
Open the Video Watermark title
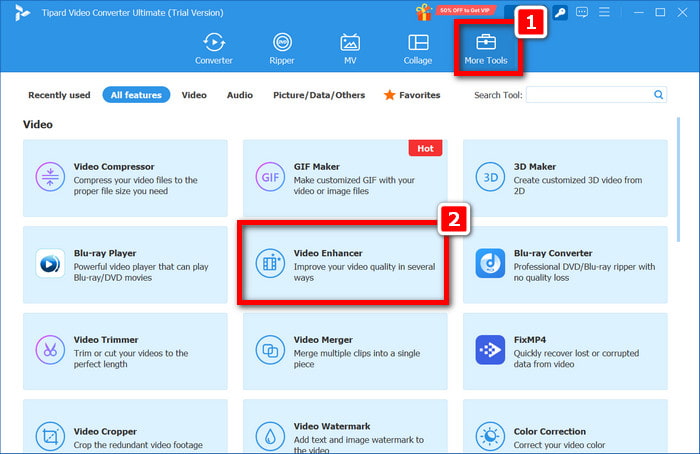pyautogui.click(x=332, y=426)
